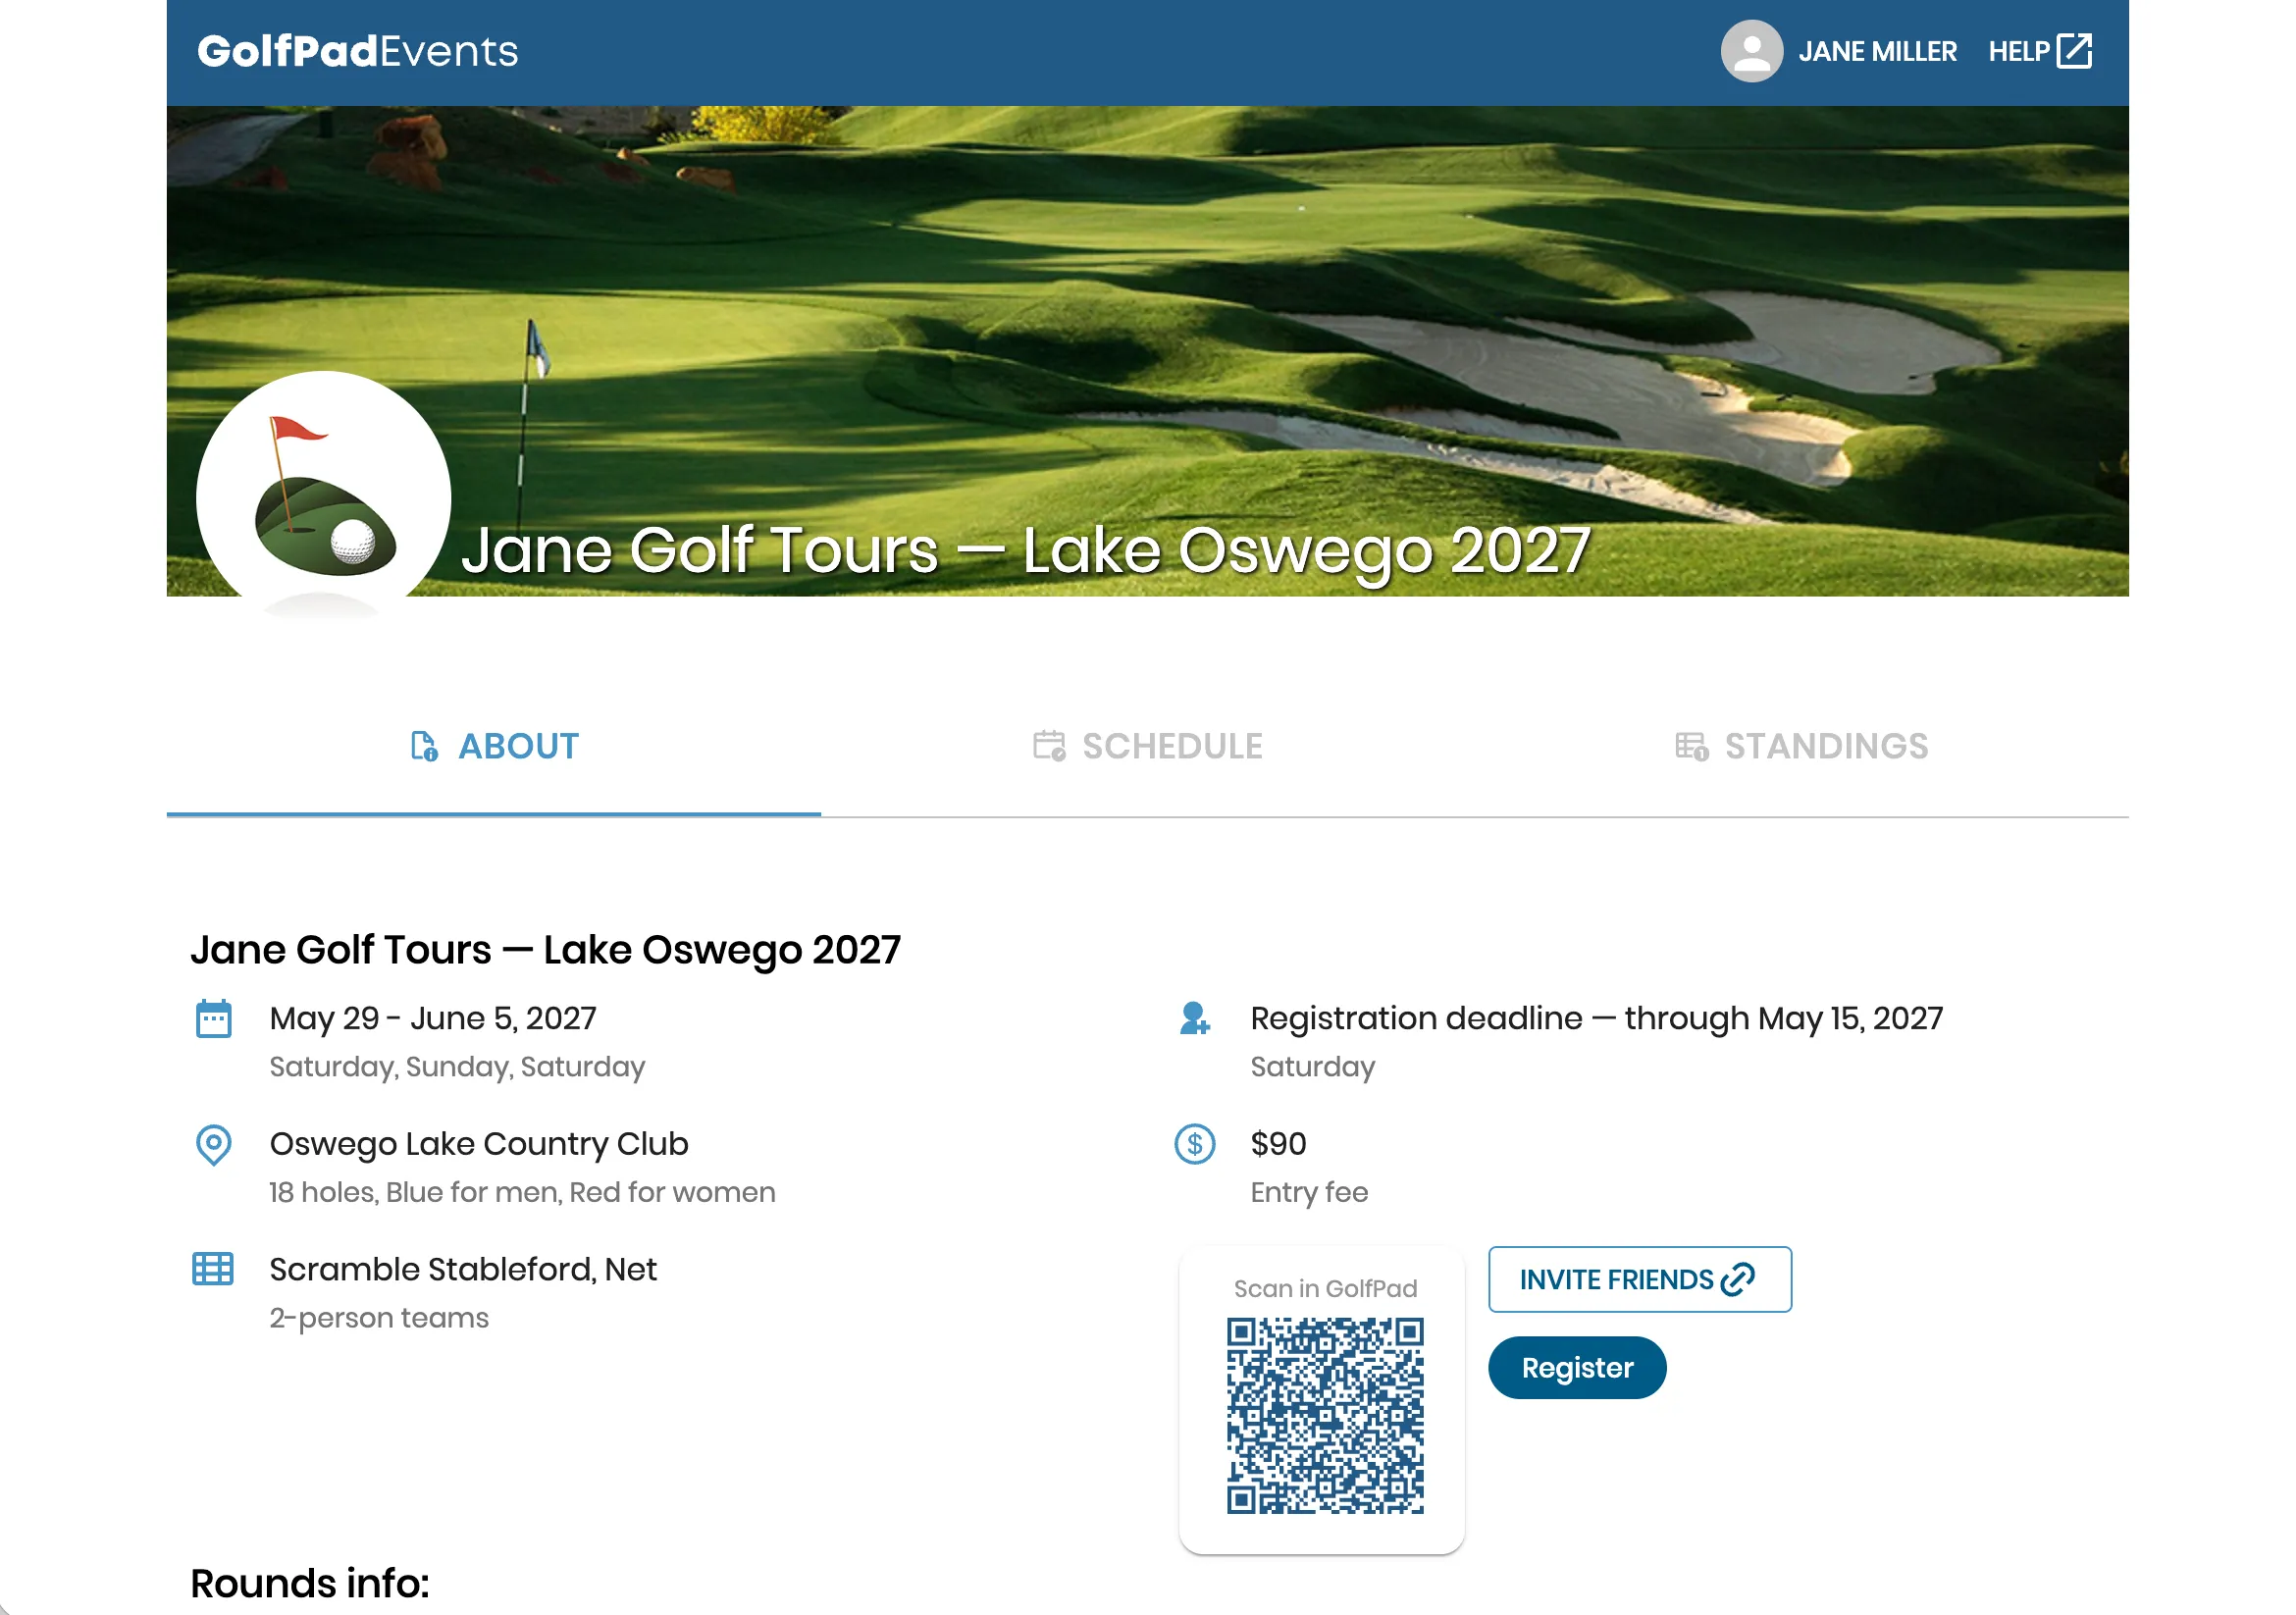
Task: Click 'Oswego Lake Country Club' text
Action: [x=479, y=1144]
